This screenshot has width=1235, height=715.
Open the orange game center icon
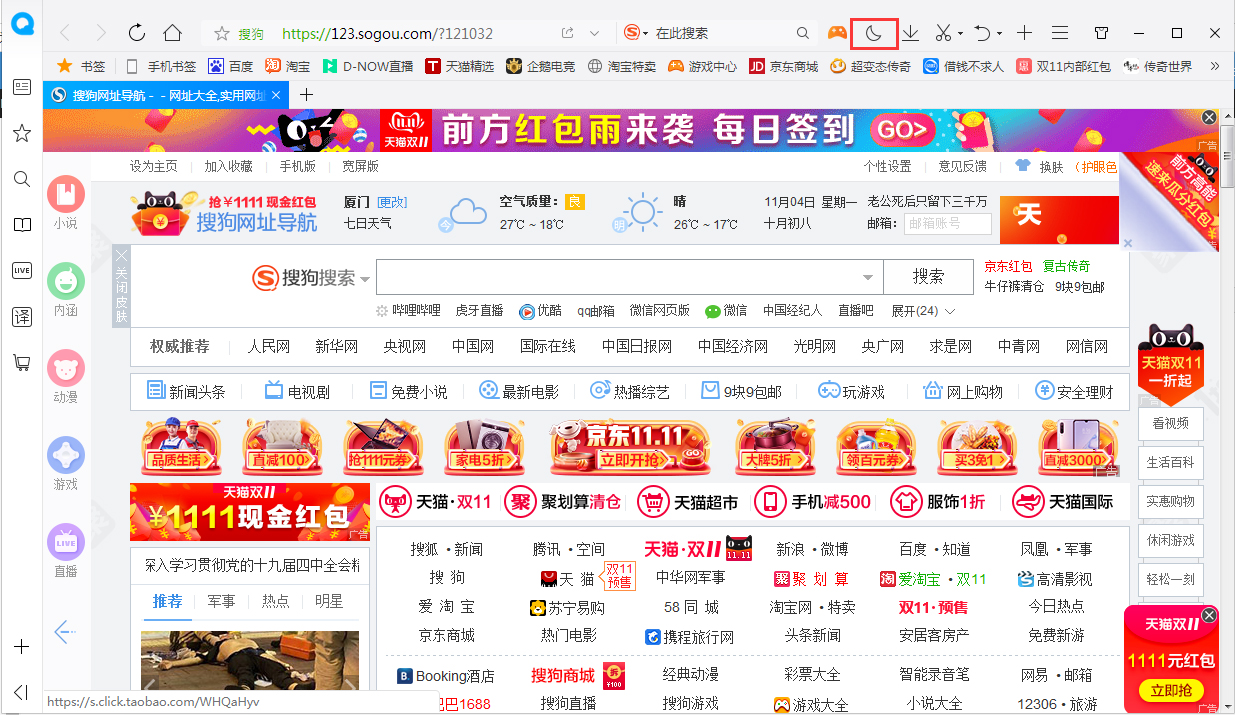coord(836,32)
